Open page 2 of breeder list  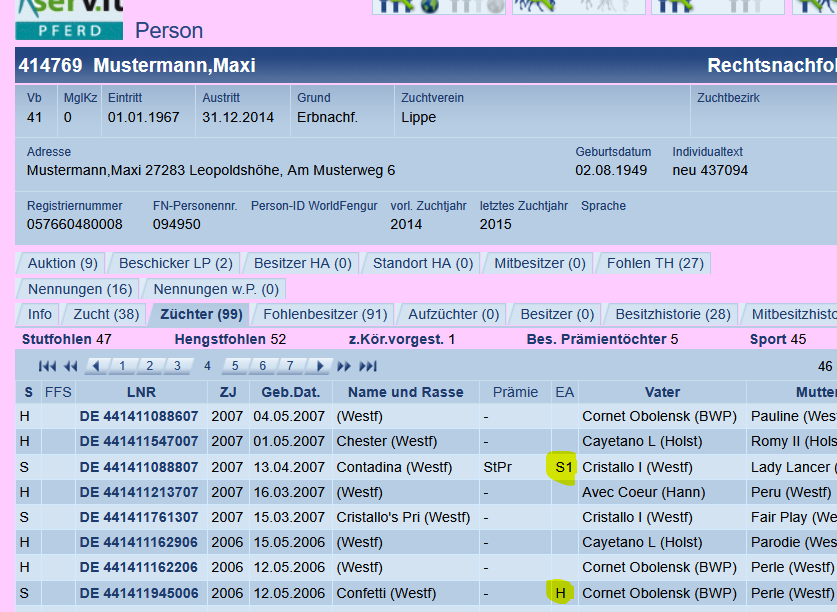pos(148,366)
